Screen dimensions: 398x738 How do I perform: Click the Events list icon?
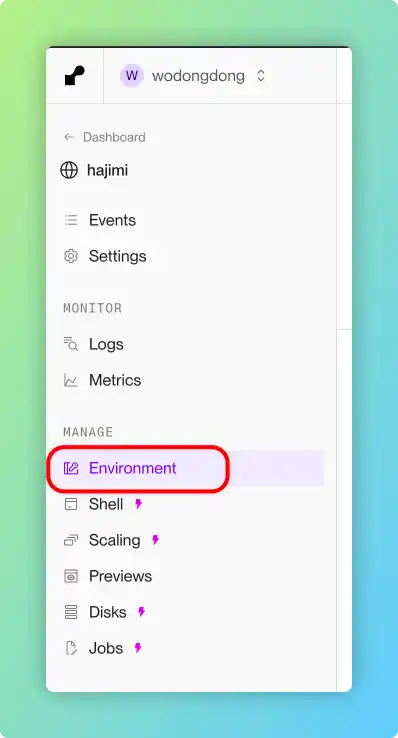(x=71, y=220)
